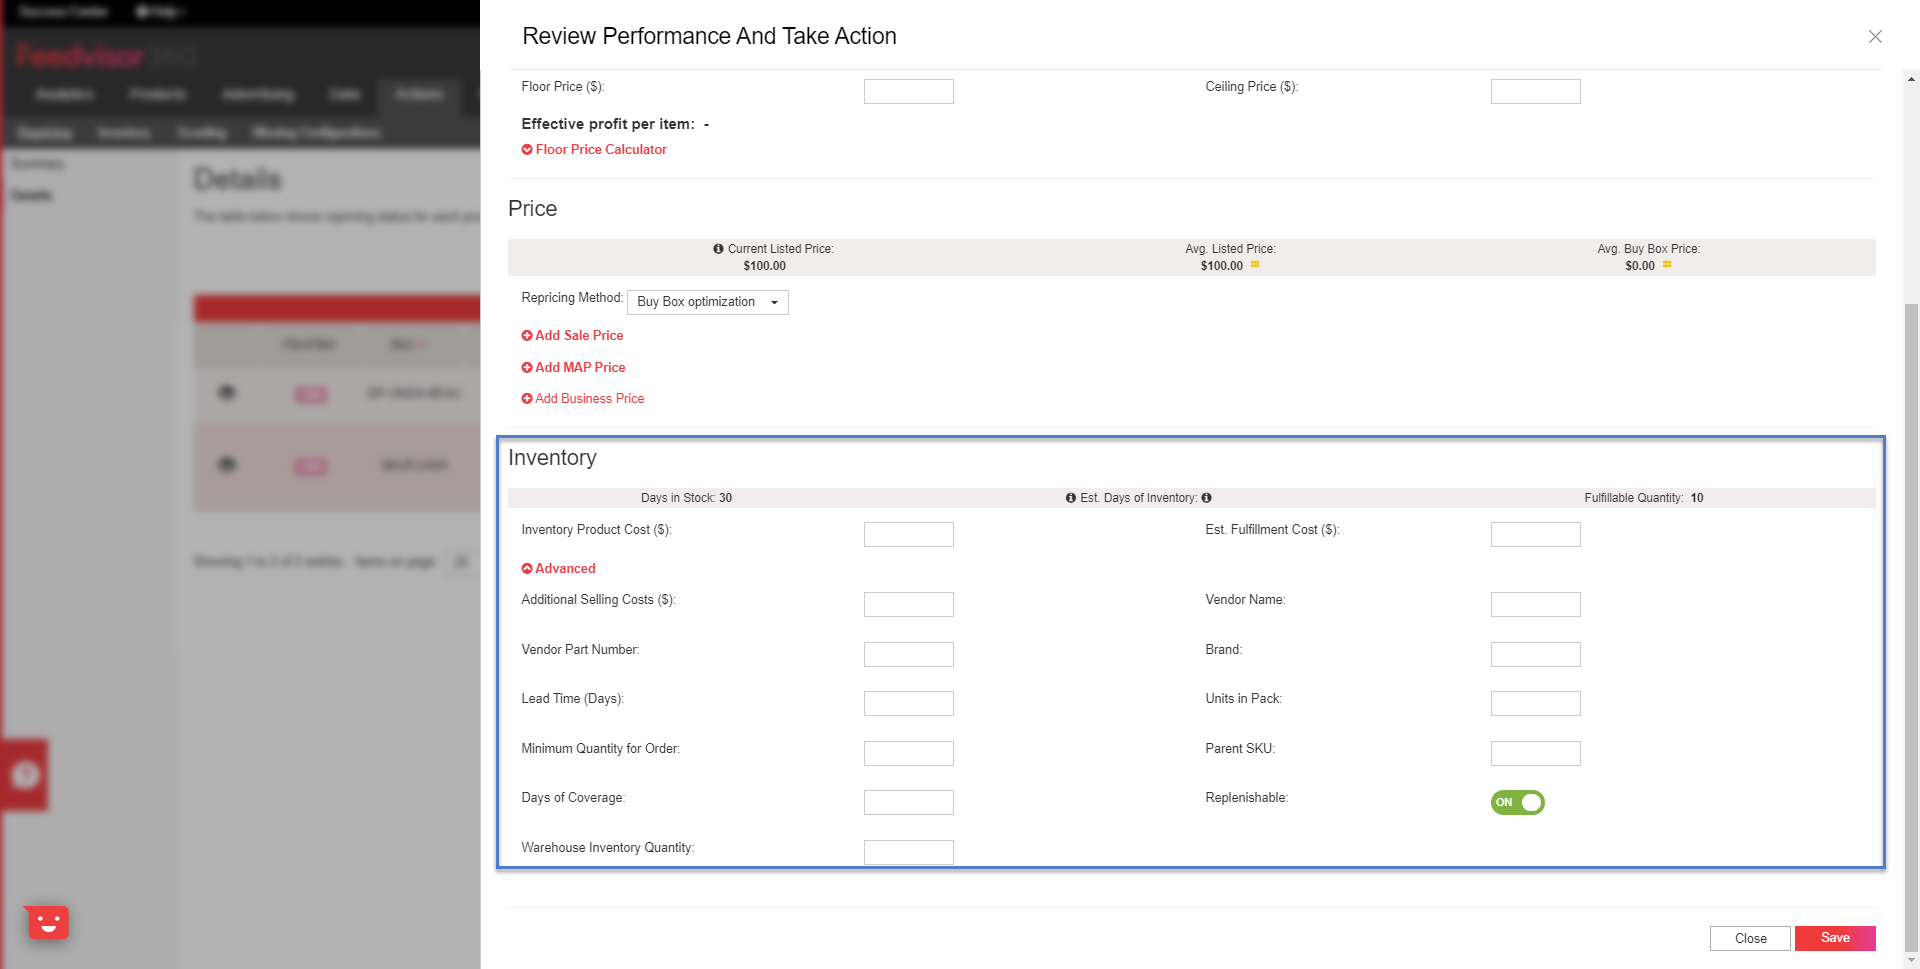Click the plus icon next to Add Sale Price
The width and height of the screenshot is (1920, 969).
[527, 335]
